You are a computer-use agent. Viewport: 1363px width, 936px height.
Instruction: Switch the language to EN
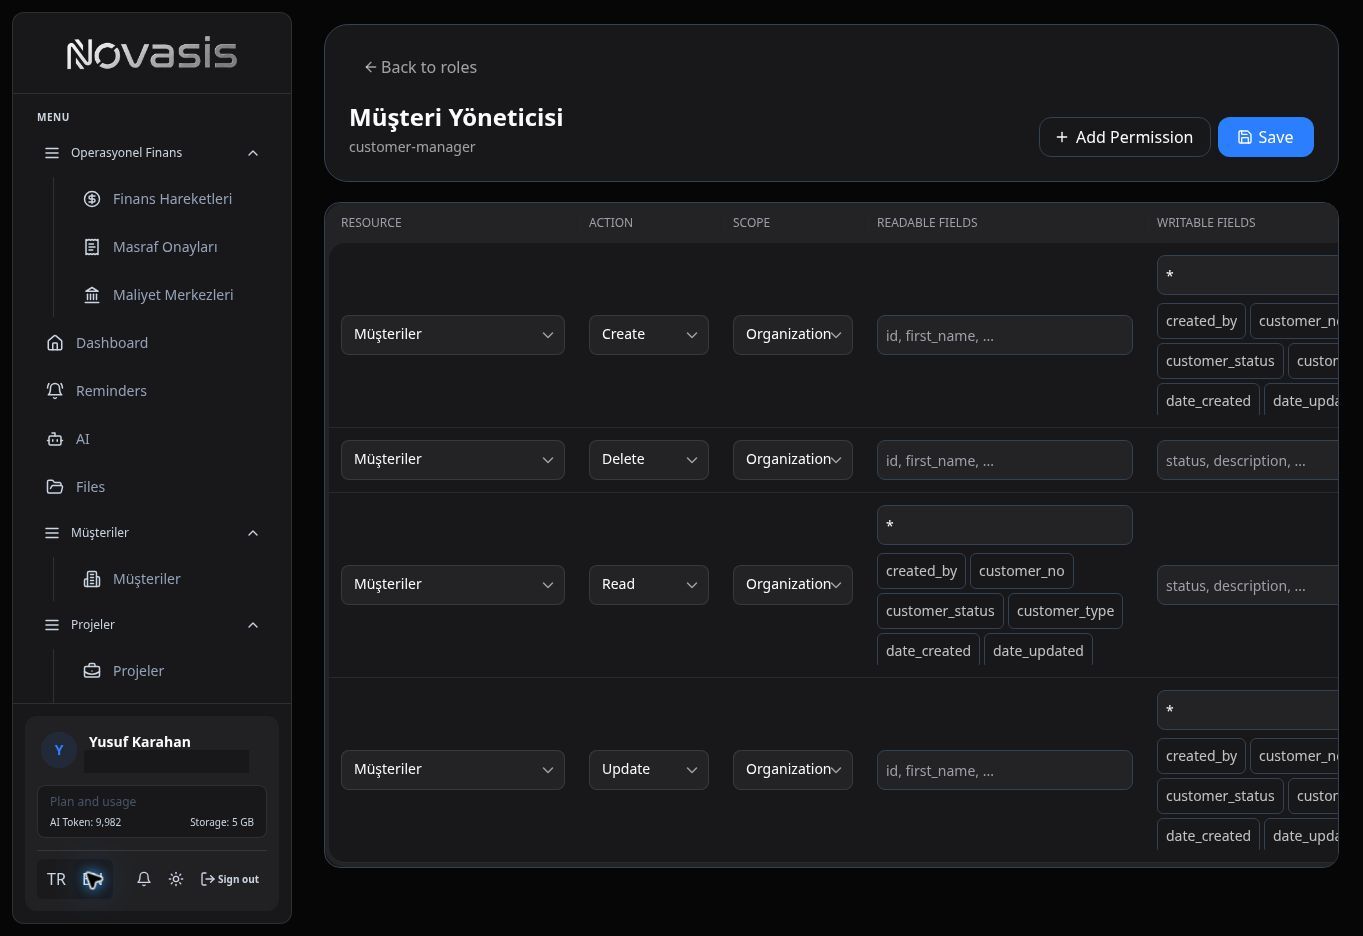point(93,879)
